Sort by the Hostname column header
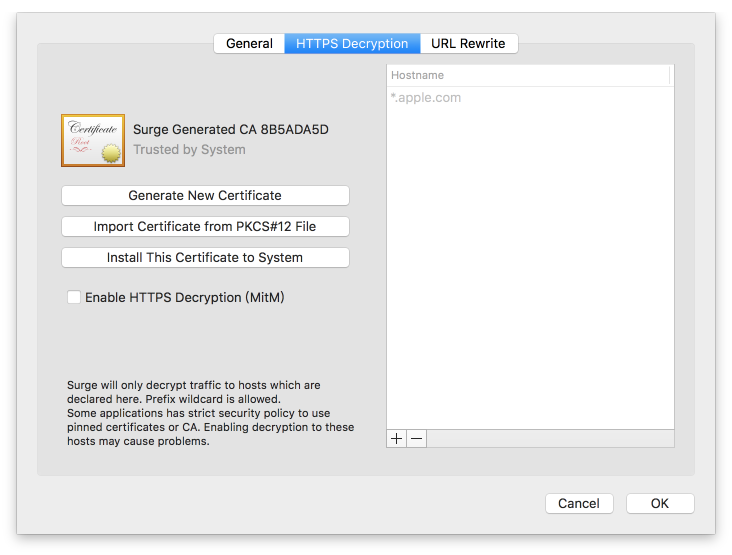This screenshot has width=732, height=555. 527,75
